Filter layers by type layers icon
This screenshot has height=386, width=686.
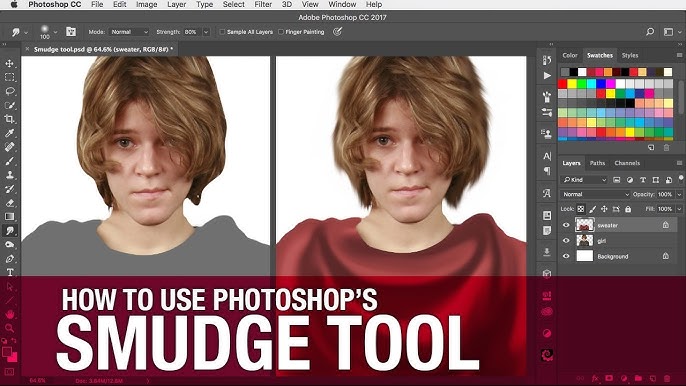click(643, 180)
